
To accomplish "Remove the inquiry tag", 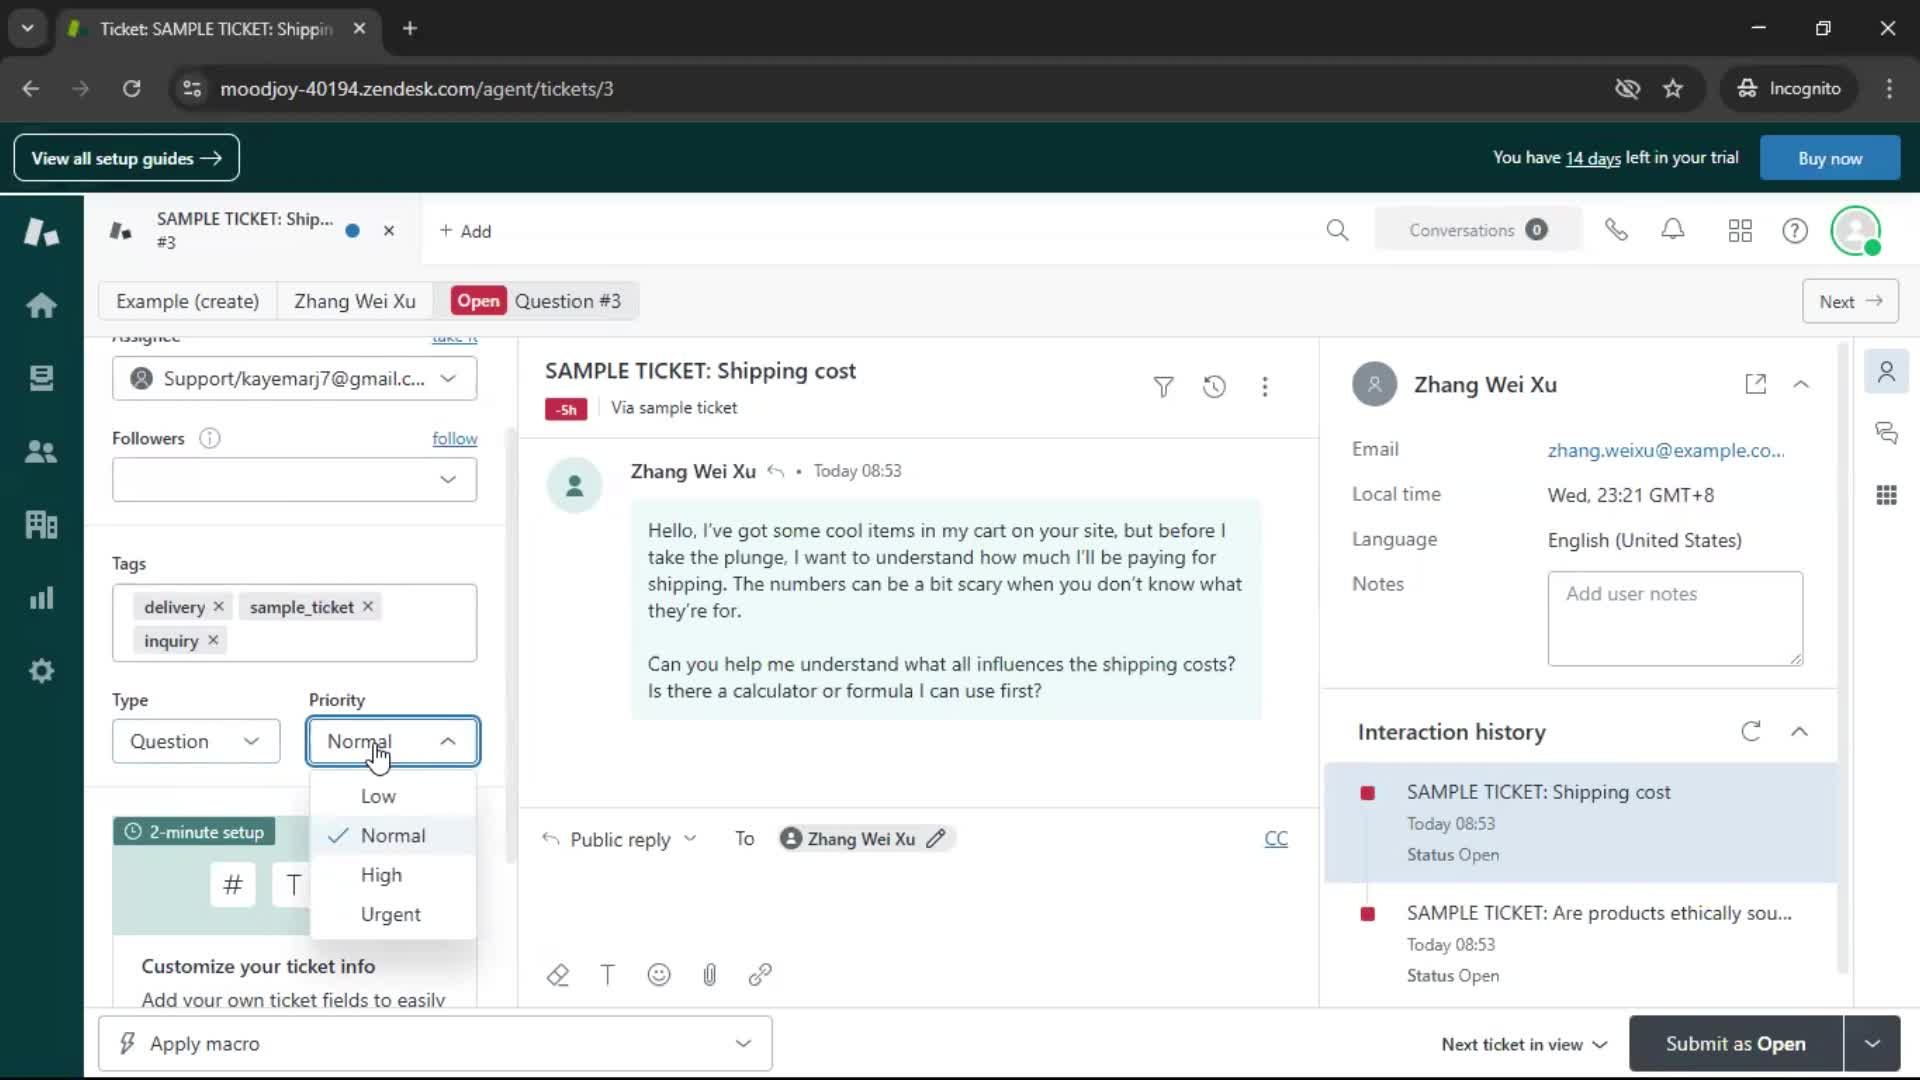I will [x=213, y=641].
